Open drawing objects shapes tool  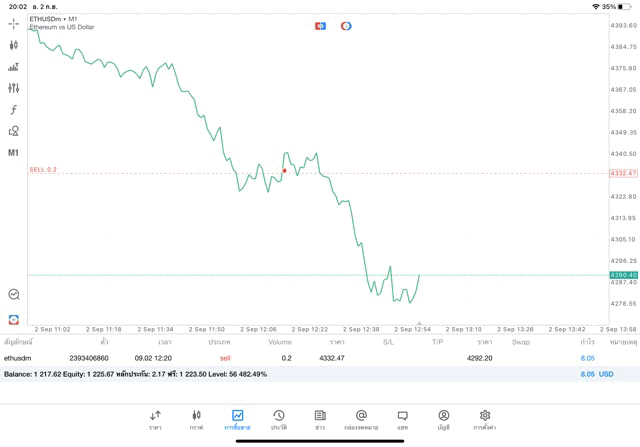click(13, 131)
